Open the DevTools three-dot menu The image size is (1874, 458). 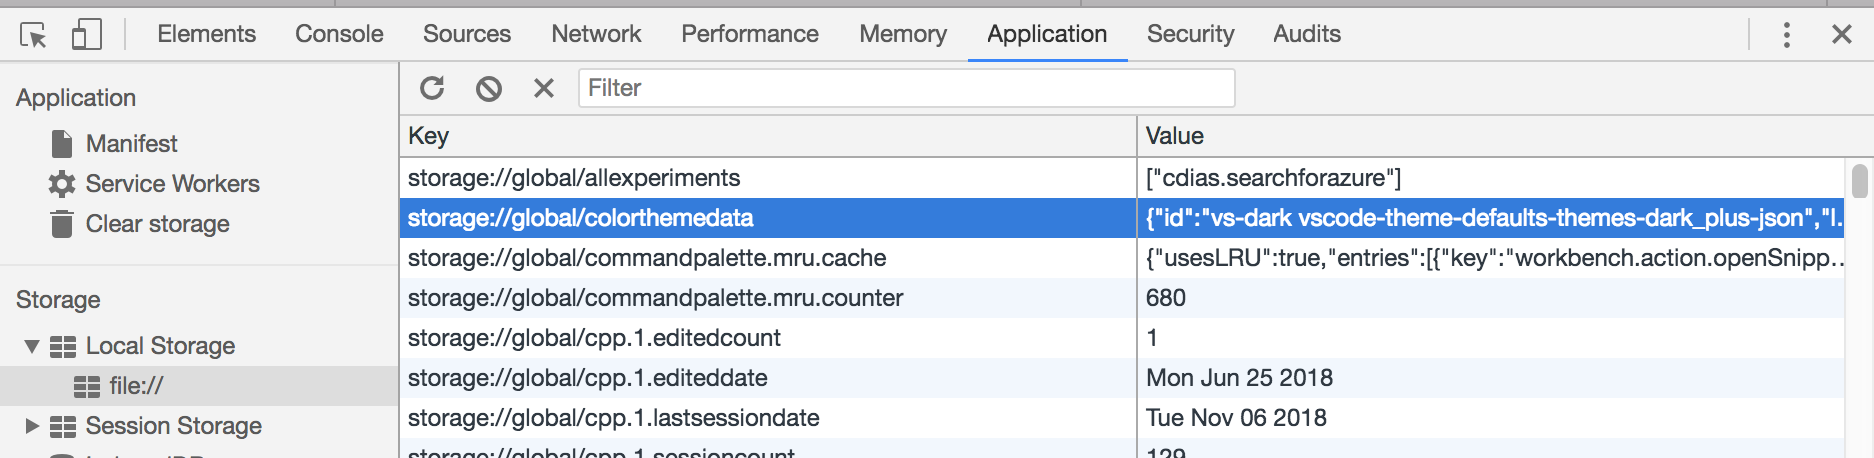1786,35
